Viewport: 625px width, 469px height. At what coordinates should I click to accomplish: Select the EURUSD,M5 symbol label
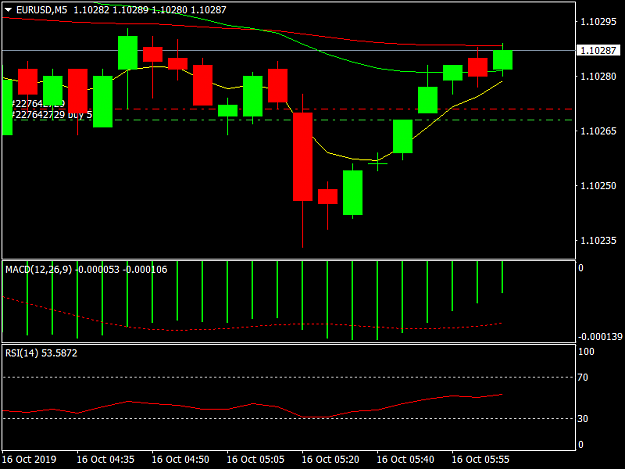point(41,10)
